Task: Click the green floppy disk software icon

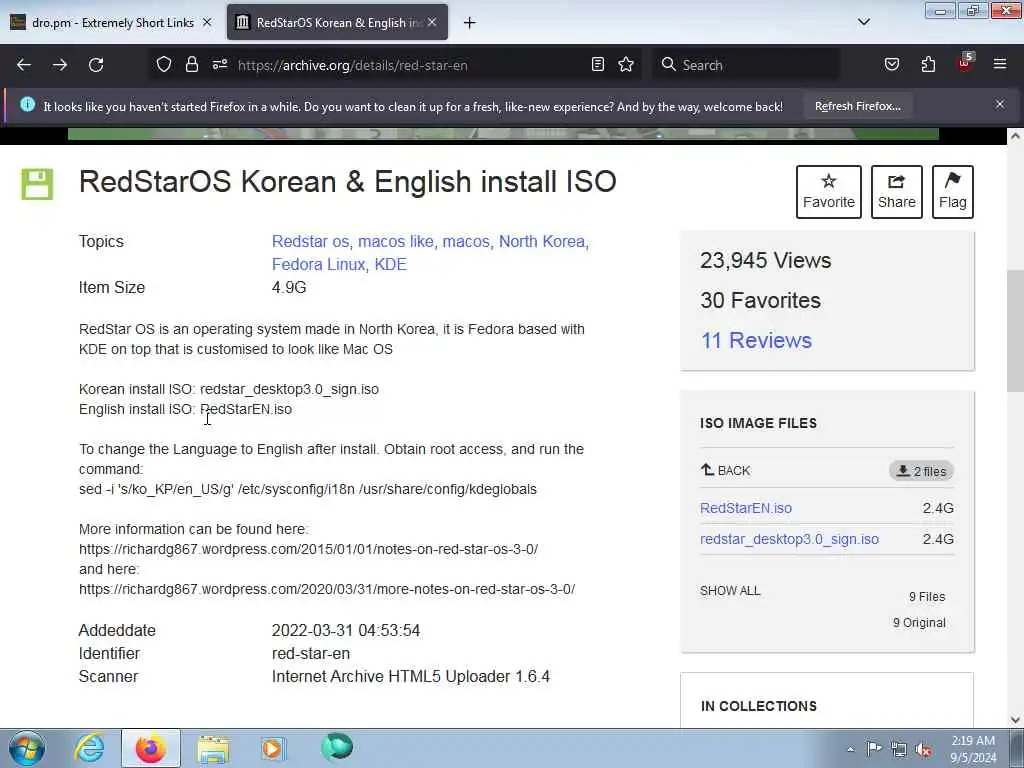Action: [x=37, y=184]
